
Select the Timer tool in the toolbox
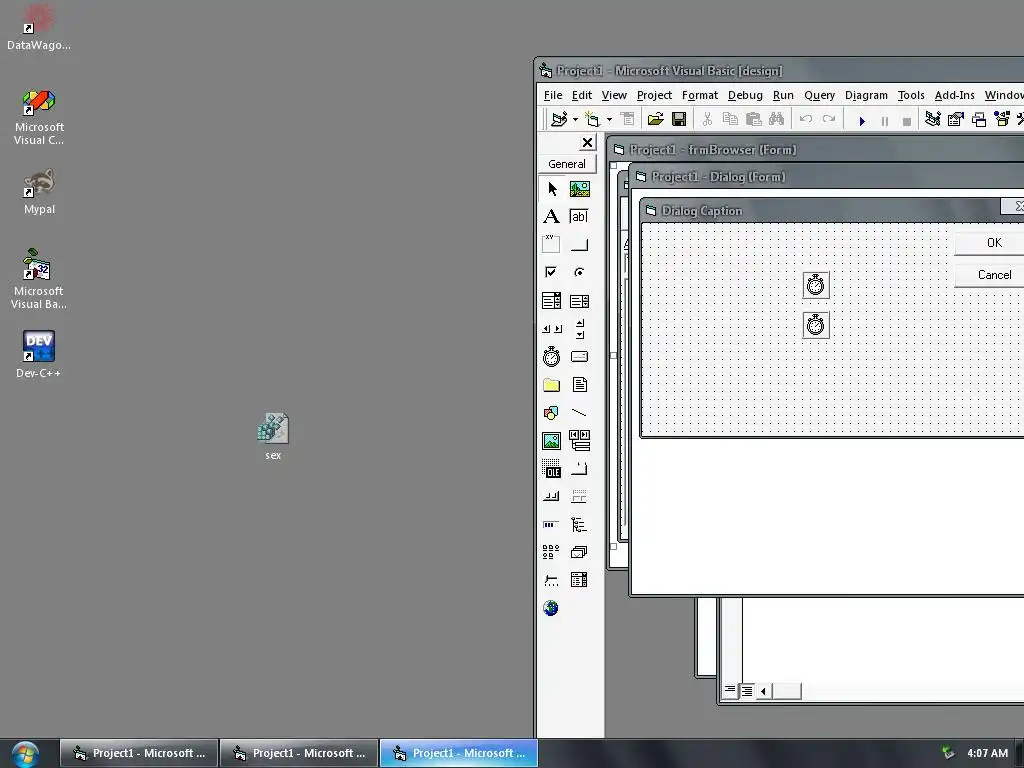(x=552, y=357)
